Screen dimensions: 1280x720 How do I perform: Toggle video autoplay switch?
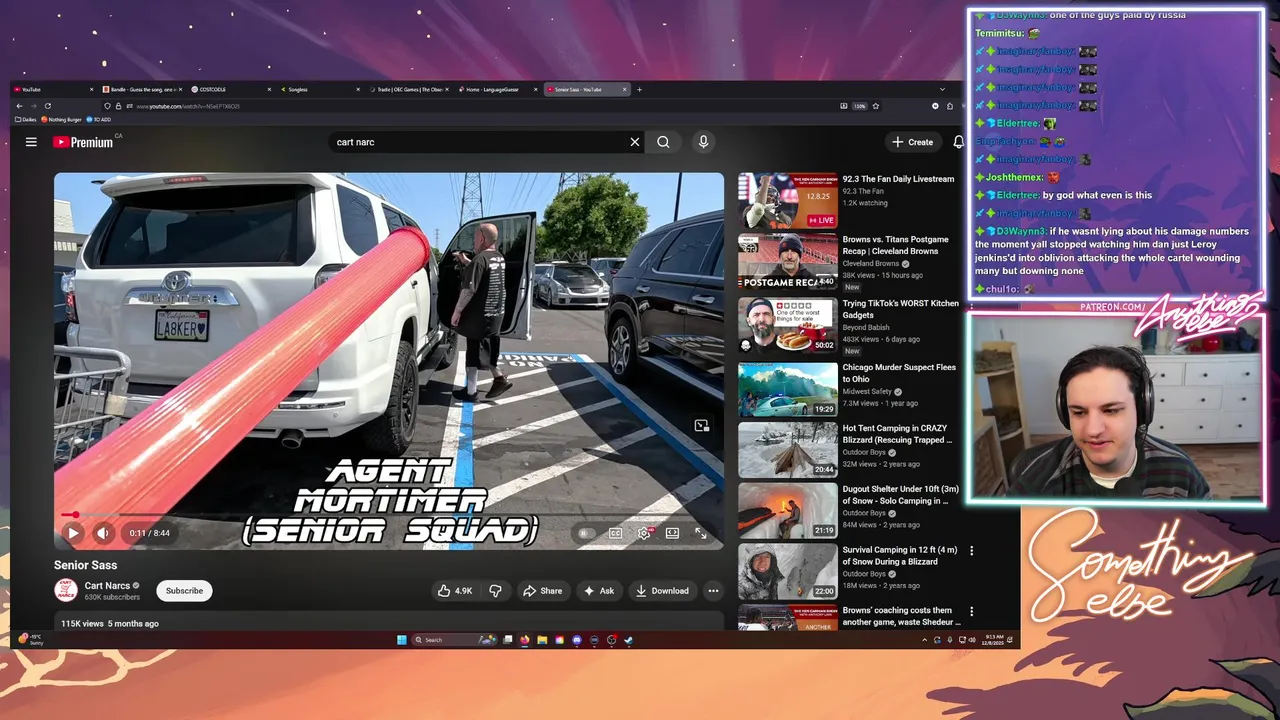586,533
